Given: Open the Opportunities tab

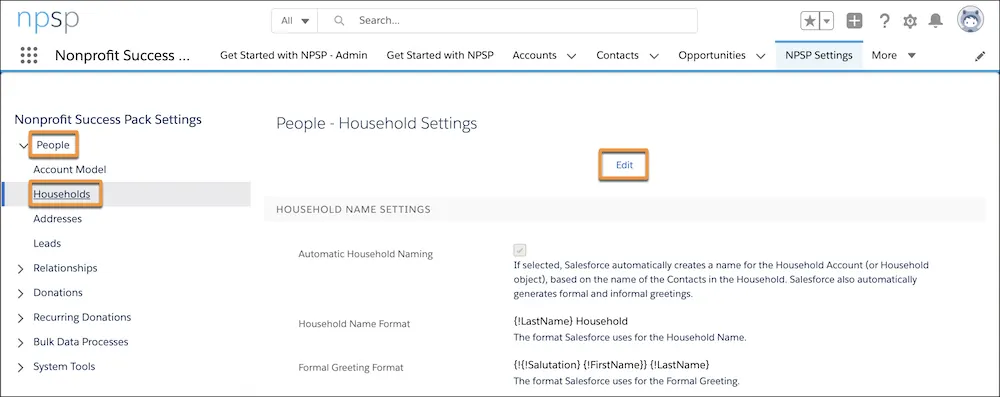Looking at the screenshot, I should click(712, 56).
